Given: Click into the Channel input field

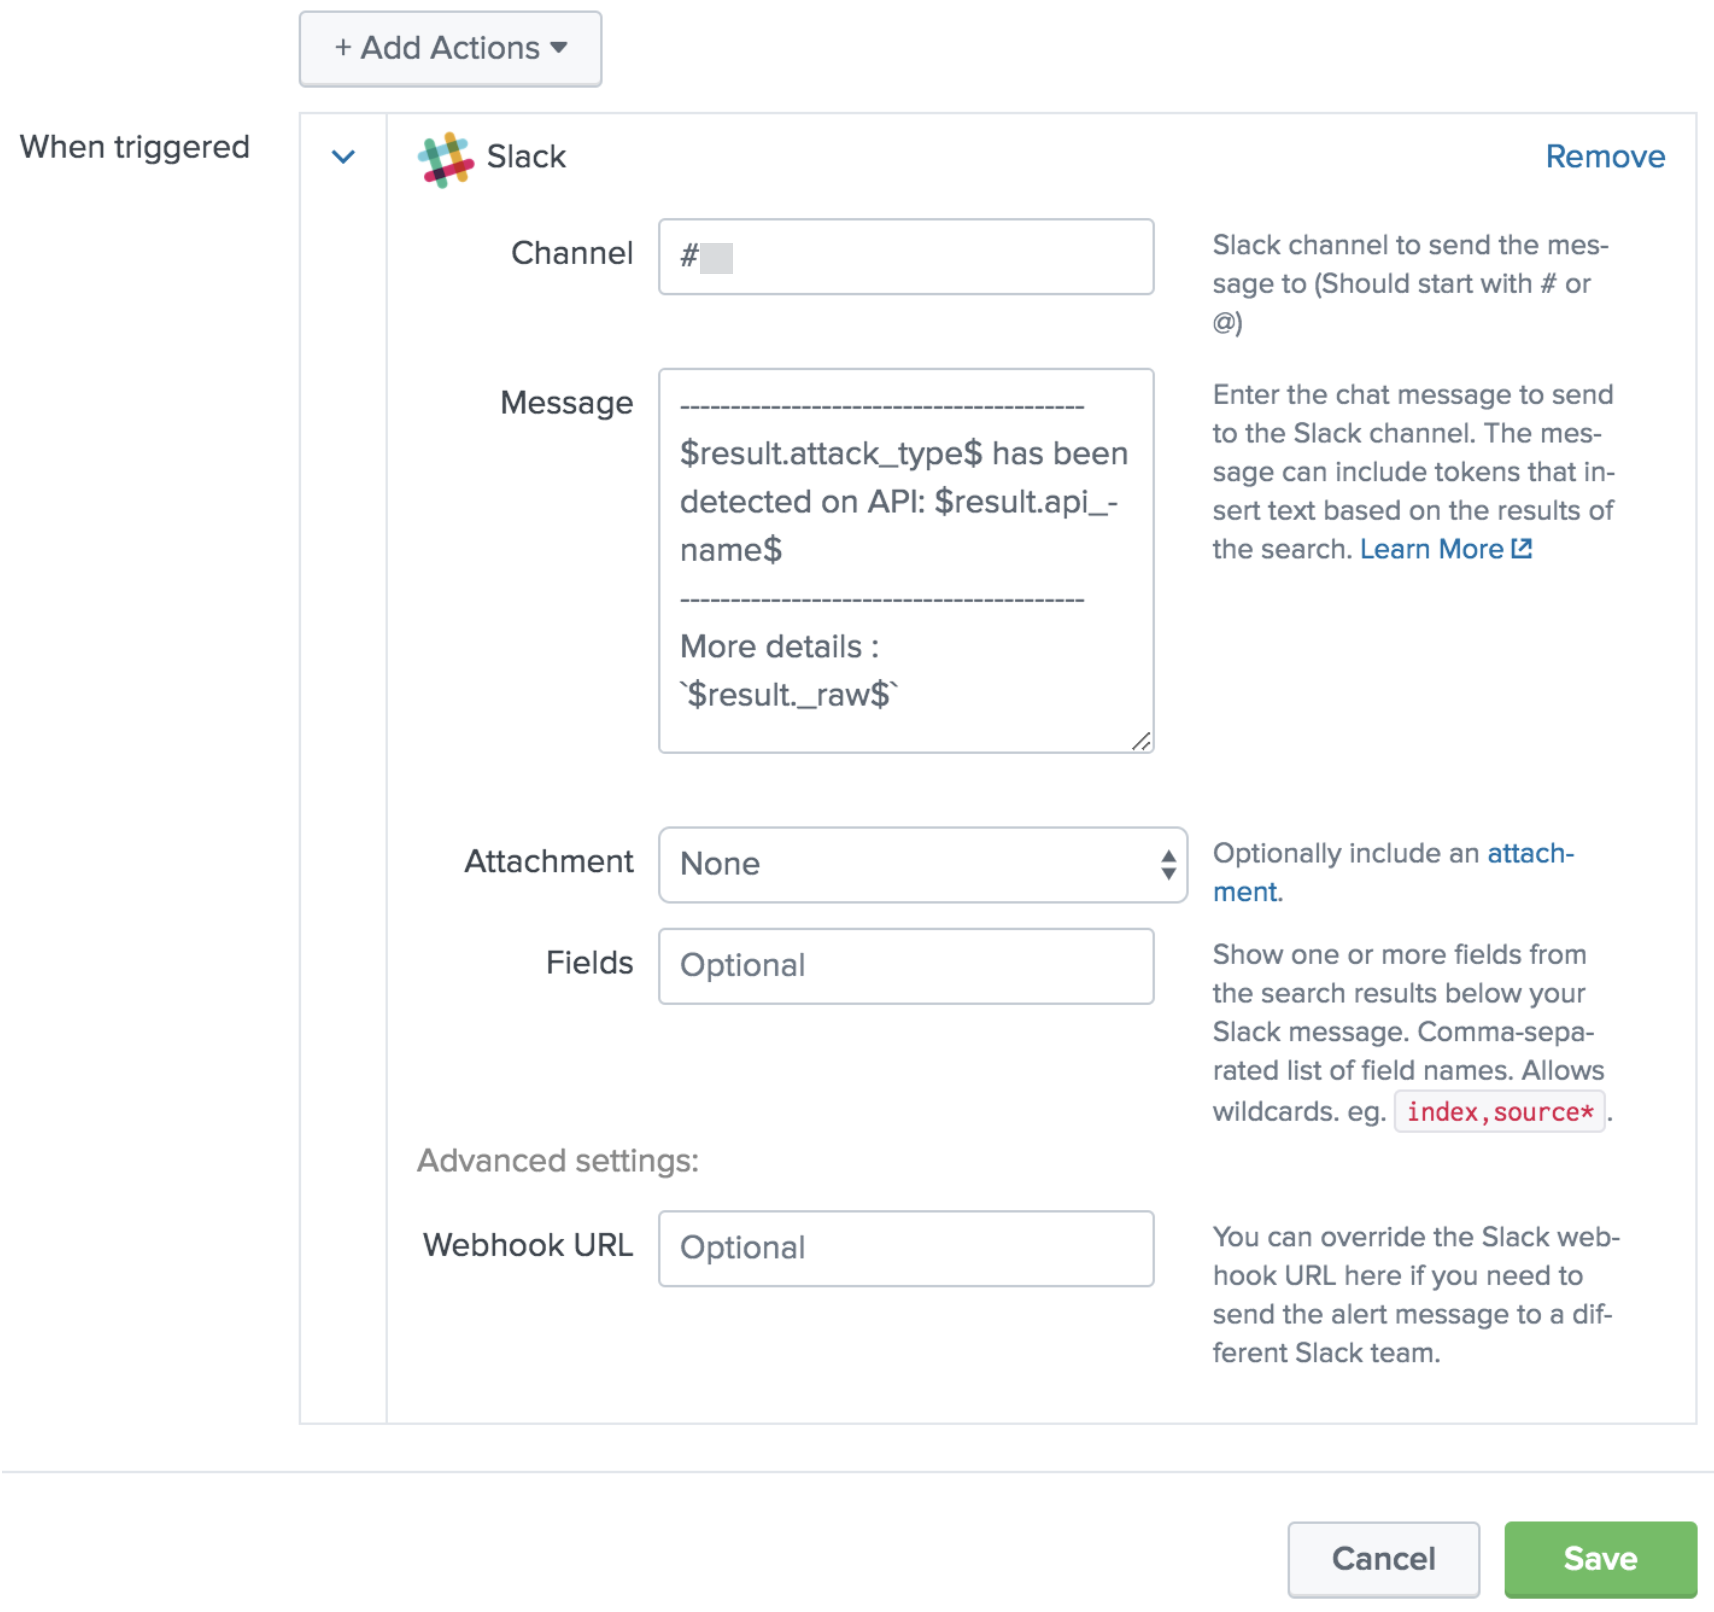Looking at the screenshot, I should coord(905,257).
